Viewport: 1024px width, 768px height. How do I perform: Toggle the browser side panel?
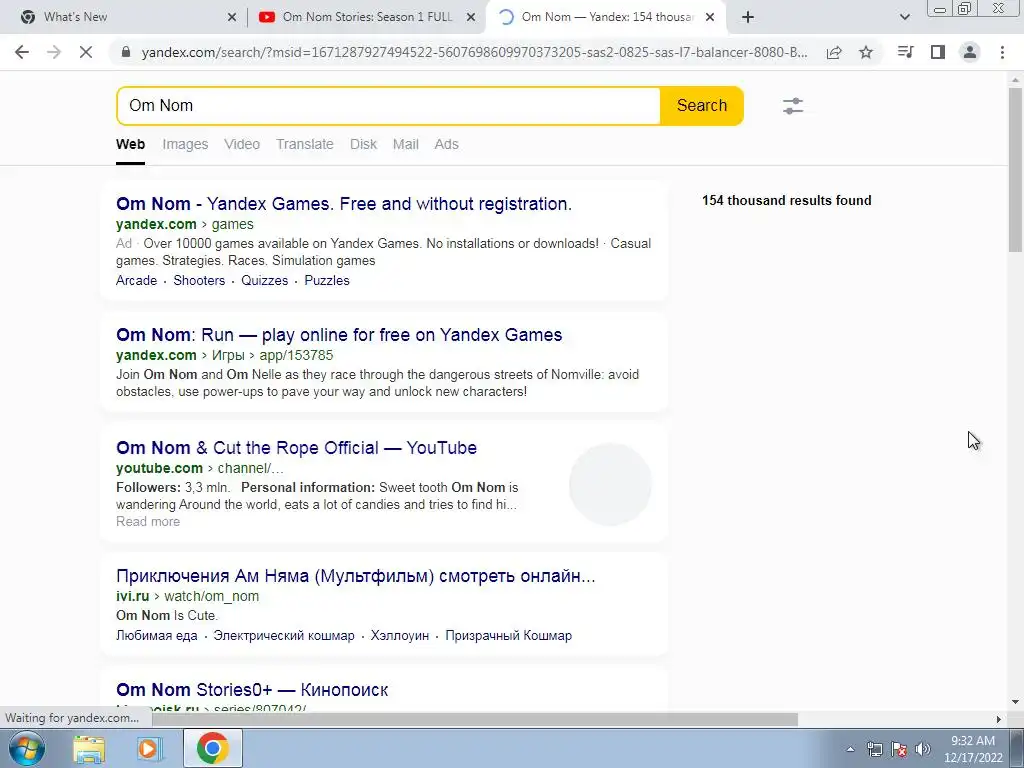[938, 52]
